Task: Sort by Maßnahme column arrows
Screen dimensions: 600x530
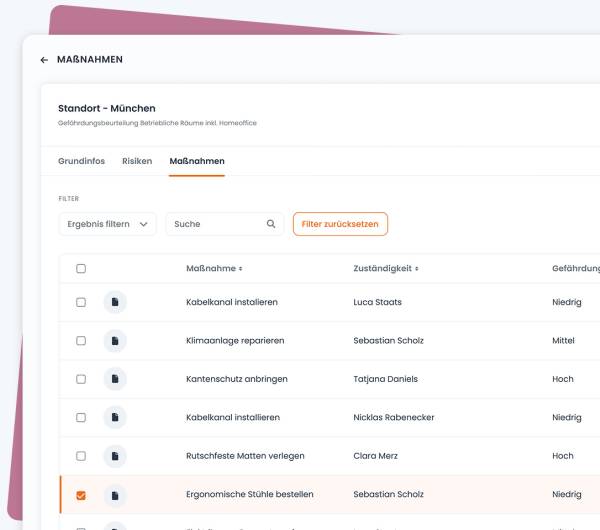Action: pyautogui.click(x=240, y=269)
